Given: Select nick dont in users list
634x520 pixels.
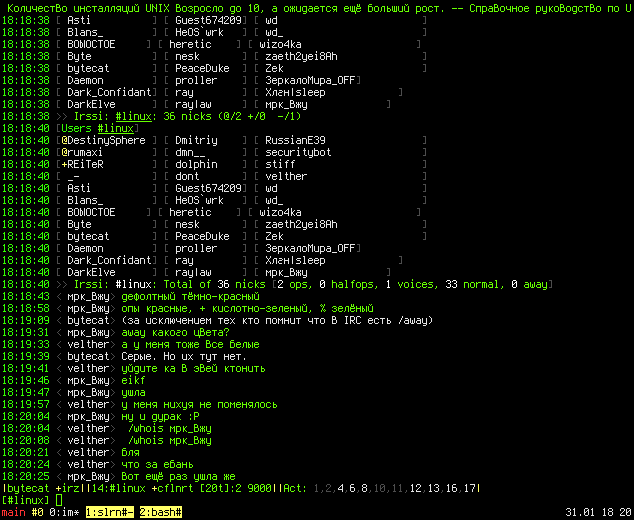Looking at the screenshot, I should point(187,176).
